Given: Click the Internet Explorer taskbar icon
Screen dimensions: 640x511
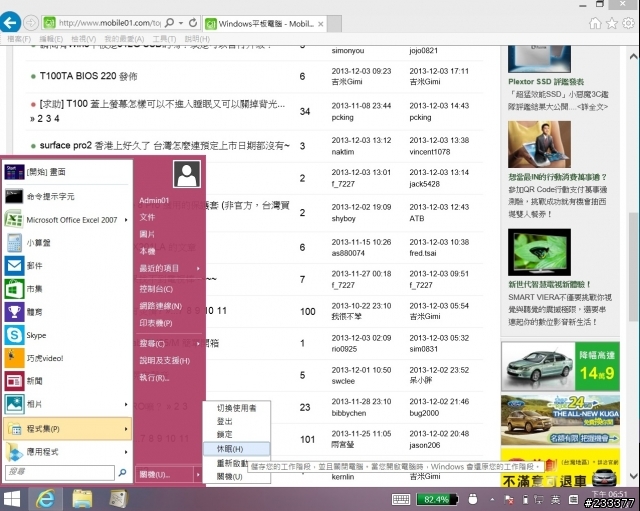Looking at the screenshot, I should click(44, 498).
